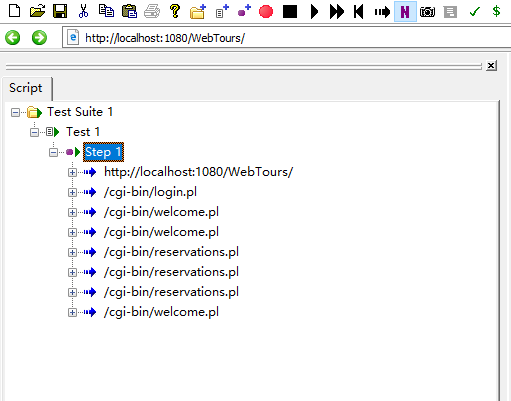Expand the /cgi-bin/login.pl request

tap(72, 192)
